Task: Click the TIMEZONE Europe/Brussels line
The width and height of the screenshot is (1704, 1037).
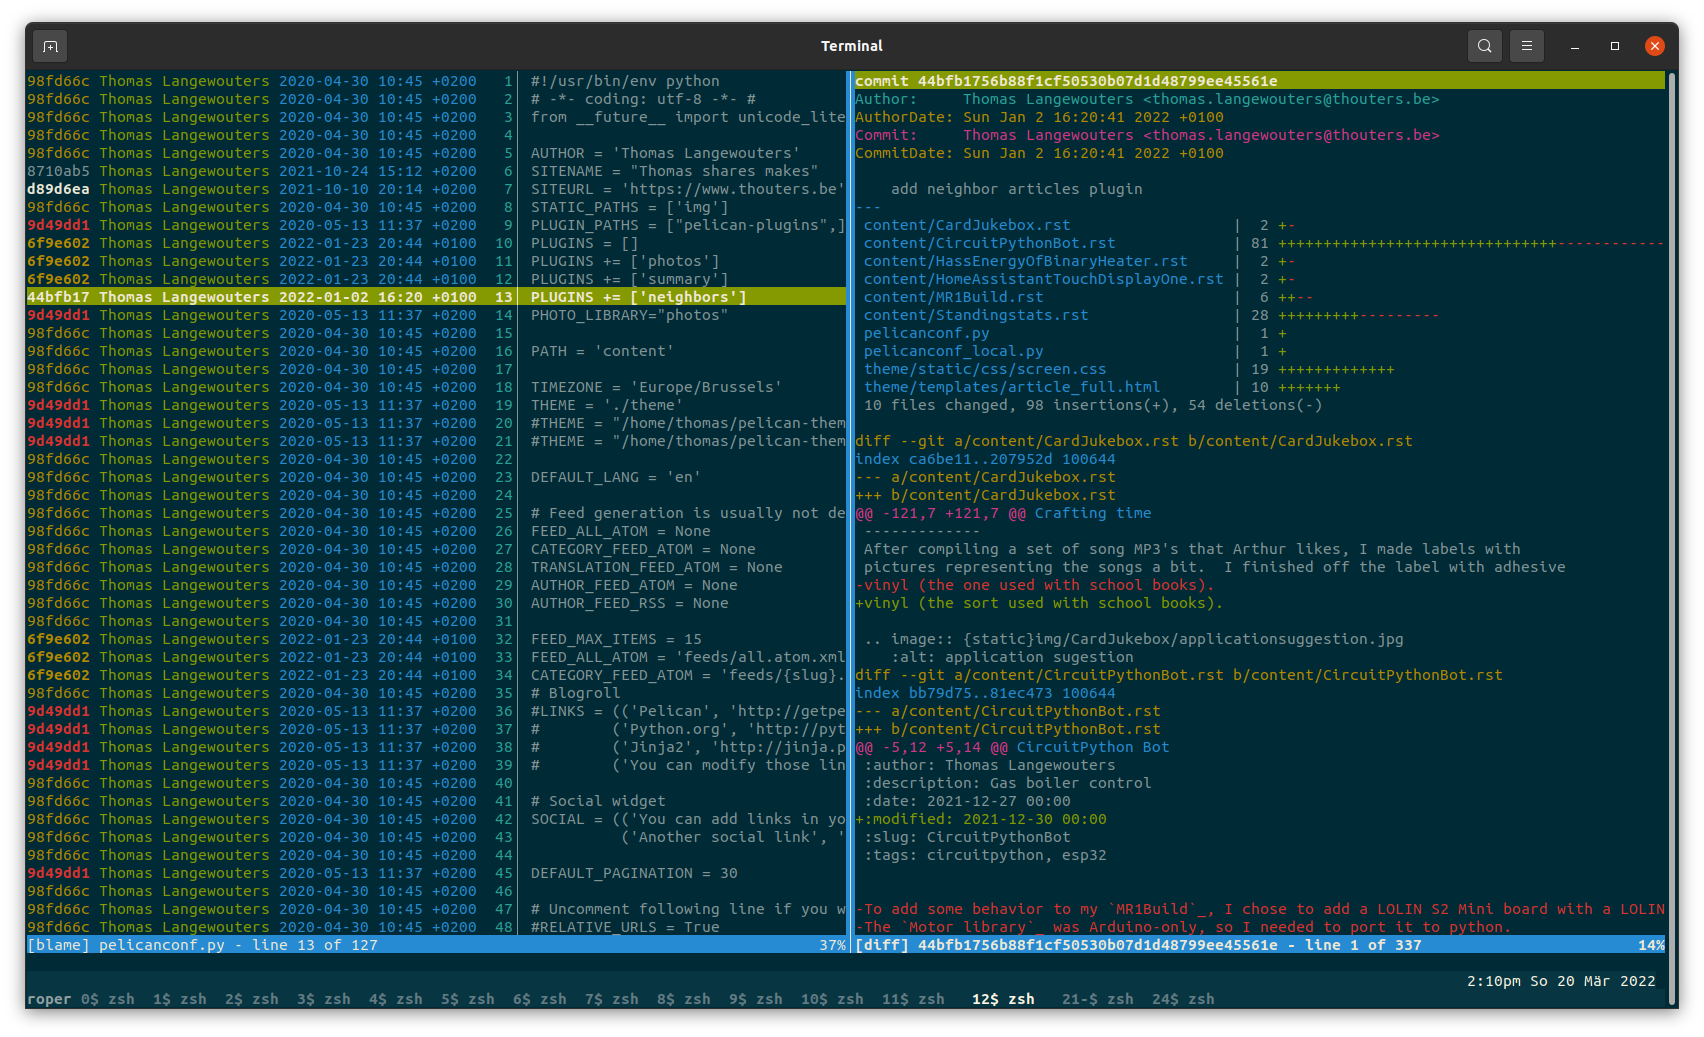Action: click(x=657, y=387)
